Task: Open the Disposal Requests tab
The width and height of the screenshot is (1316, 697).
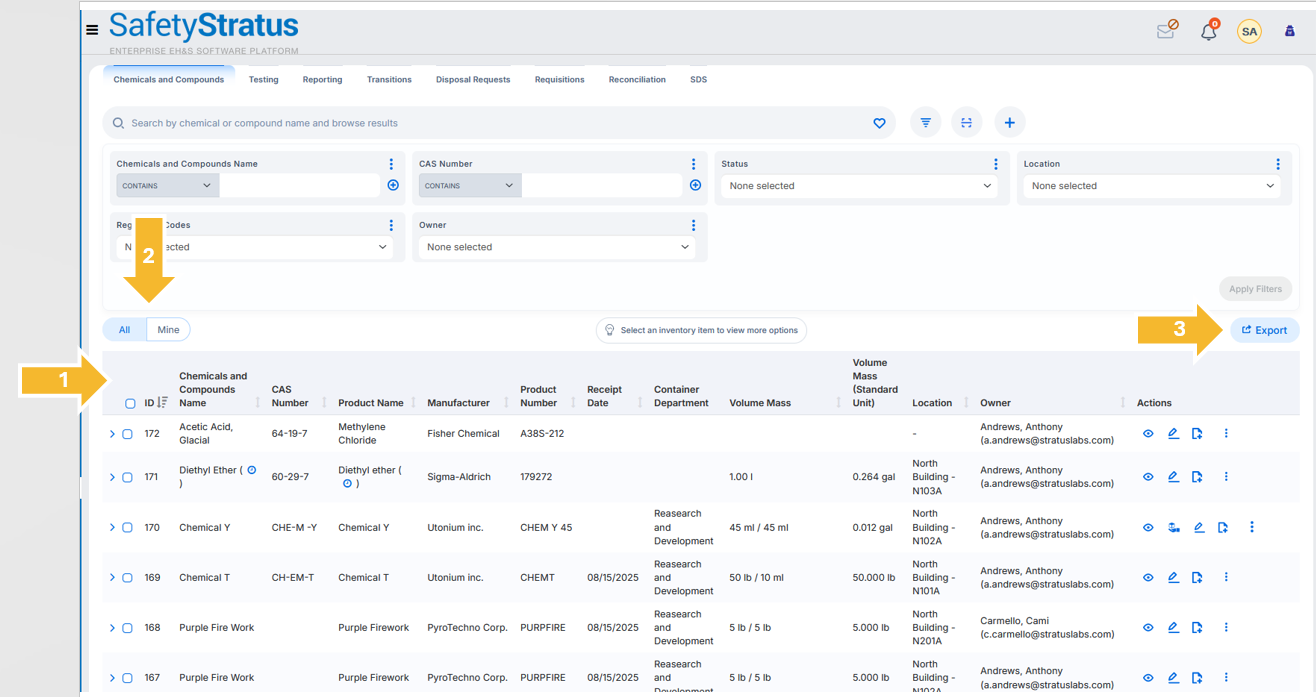Action: pos(473,79)
